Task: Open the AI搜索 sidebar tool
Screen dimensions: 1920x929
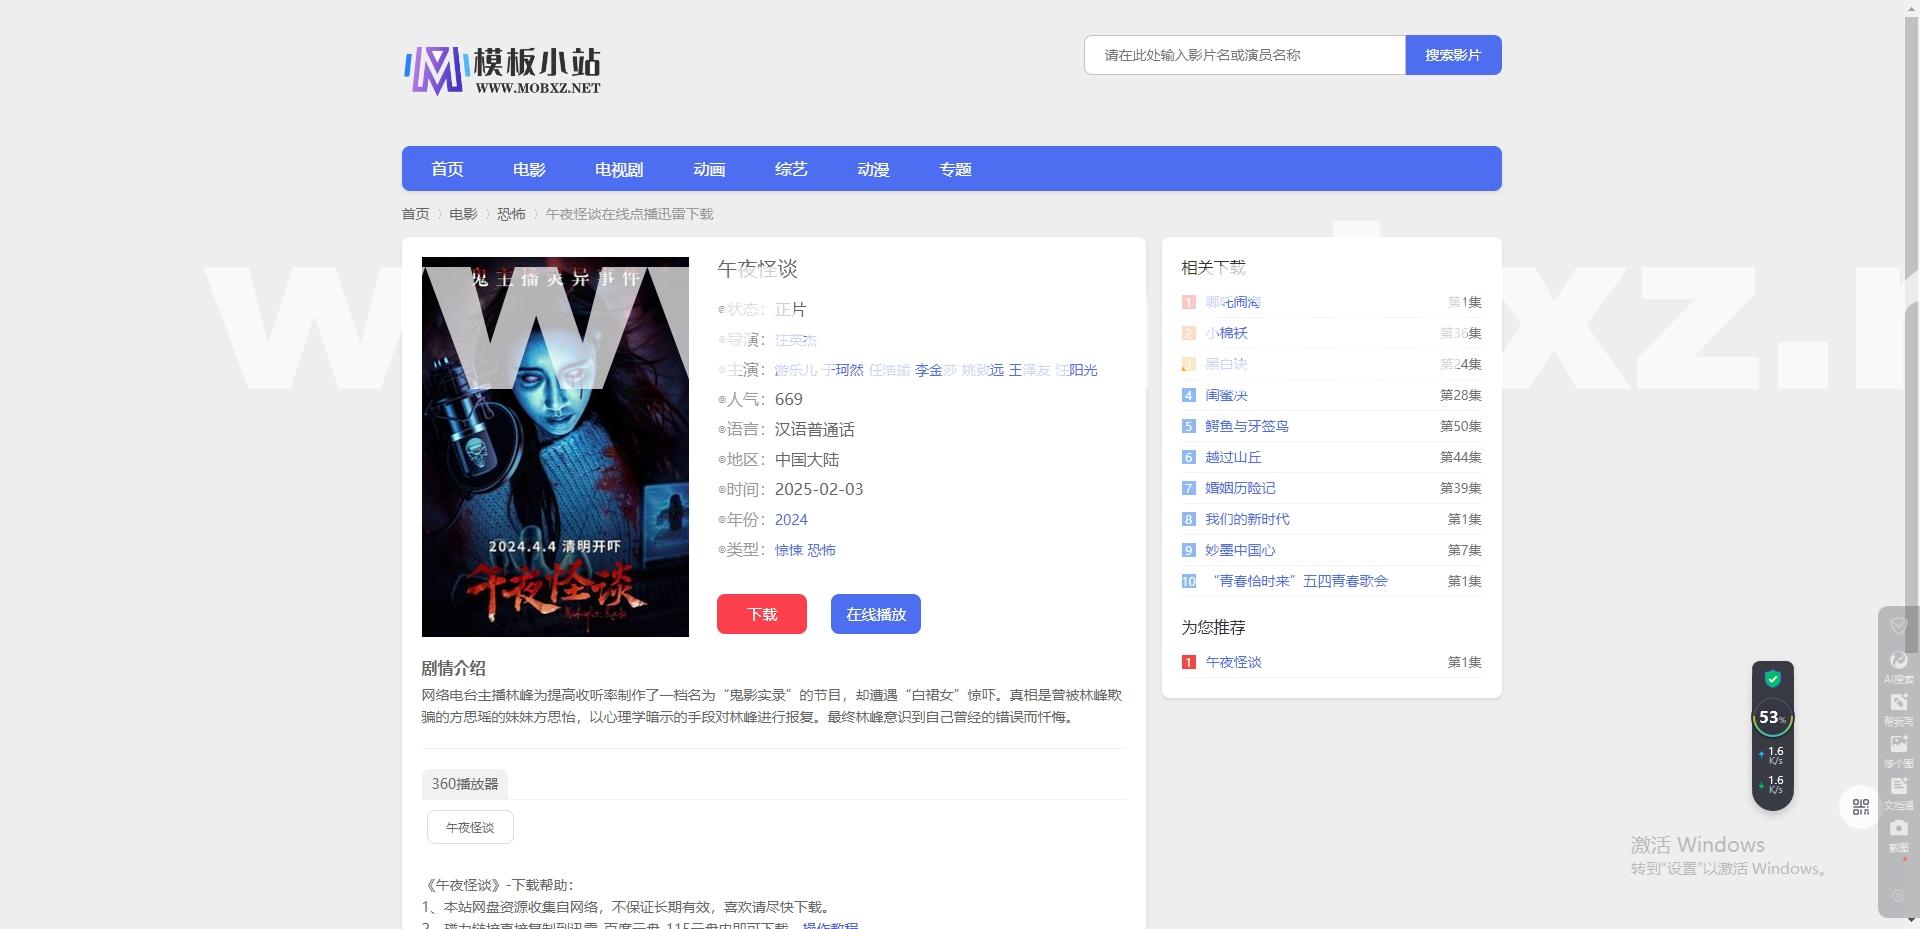Action: pos(1898,666)
